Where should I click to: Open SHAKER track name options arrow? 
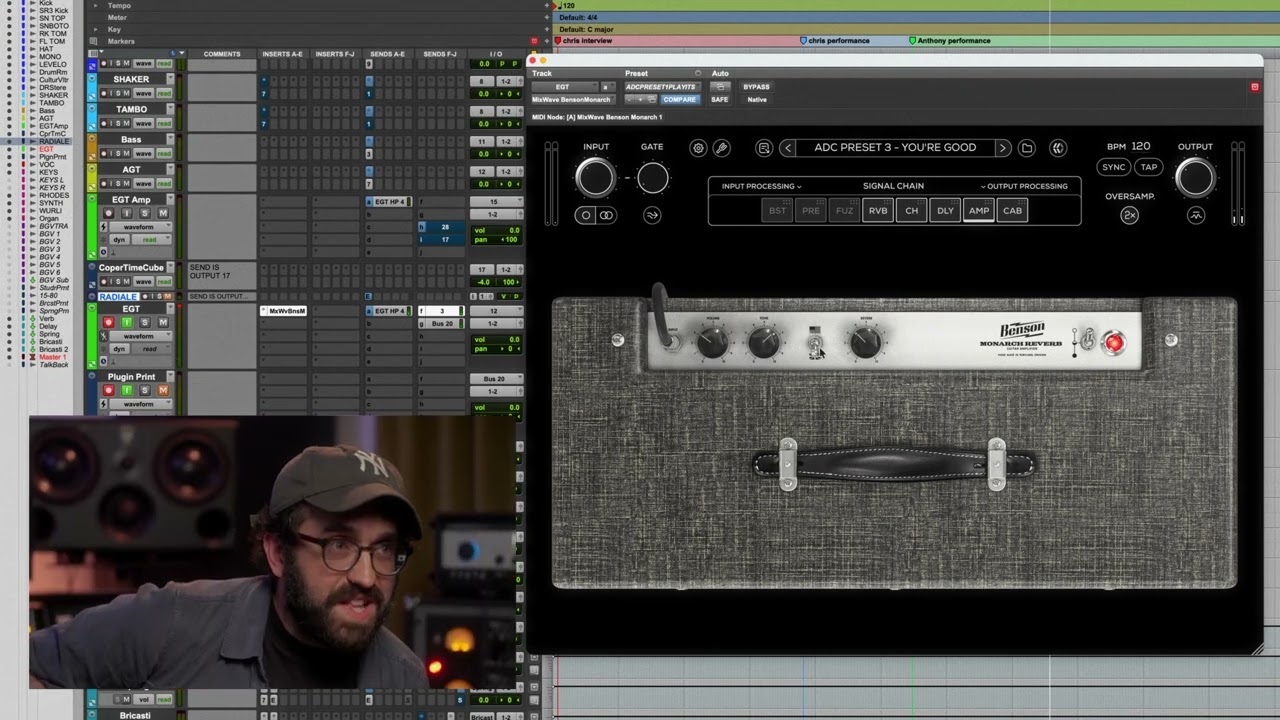(x=170, y=78)
